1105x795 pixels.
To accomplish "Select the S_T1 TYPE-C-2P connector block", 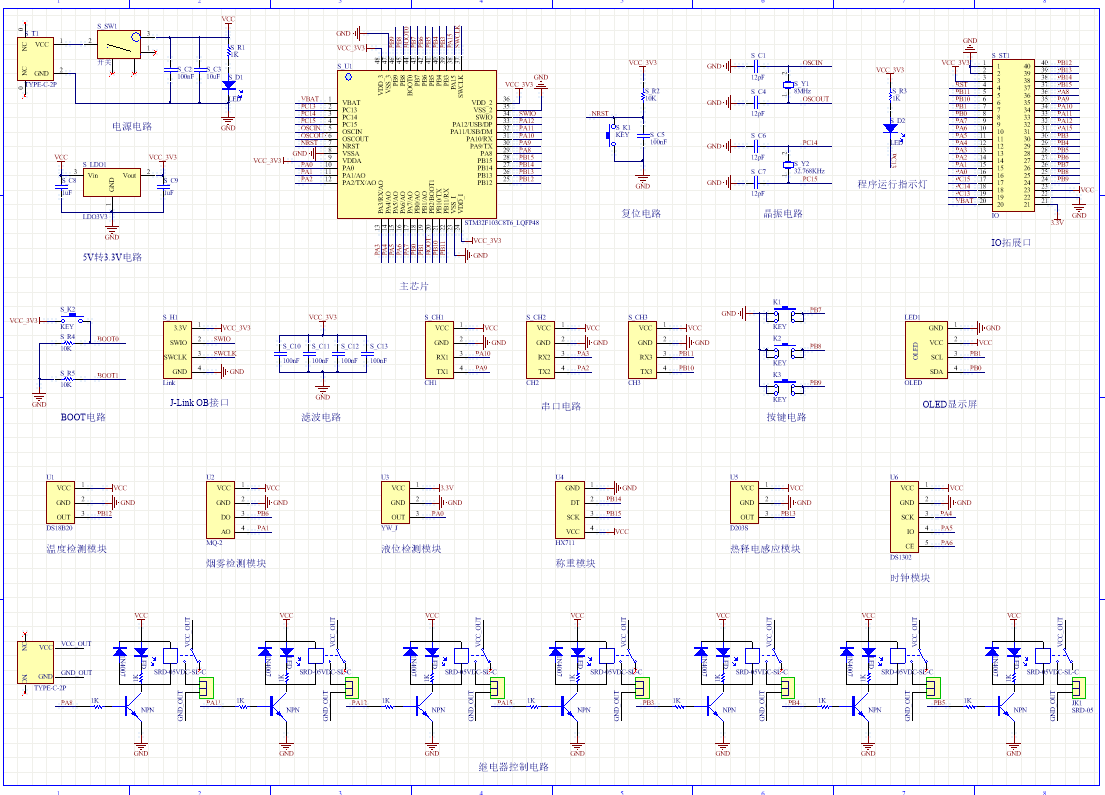I will (35, 58).
